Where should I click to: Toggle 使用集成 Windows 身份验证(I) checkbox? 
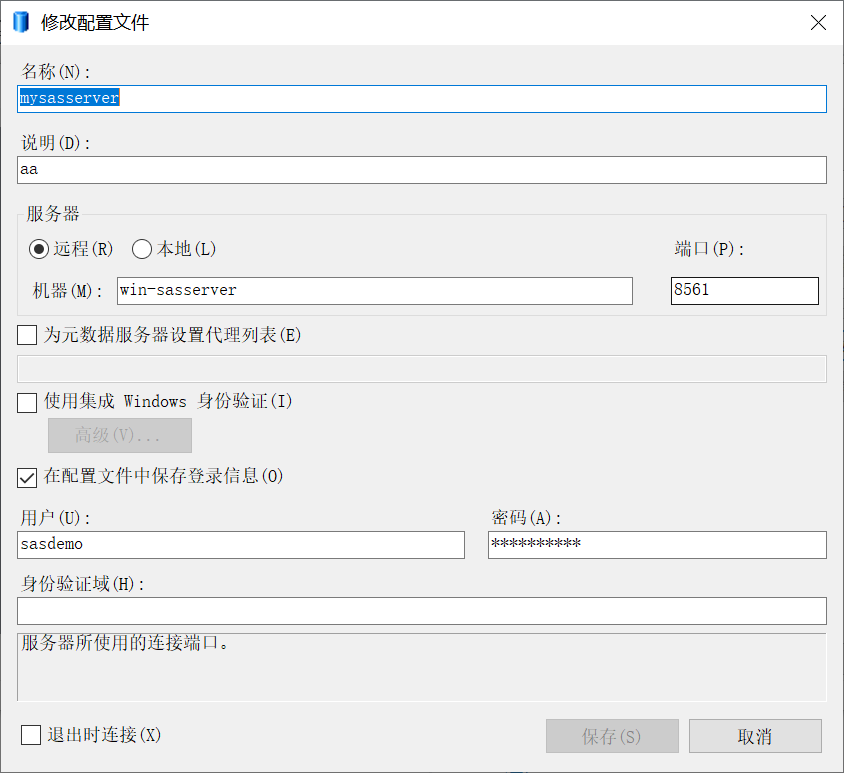click(27, 402)
